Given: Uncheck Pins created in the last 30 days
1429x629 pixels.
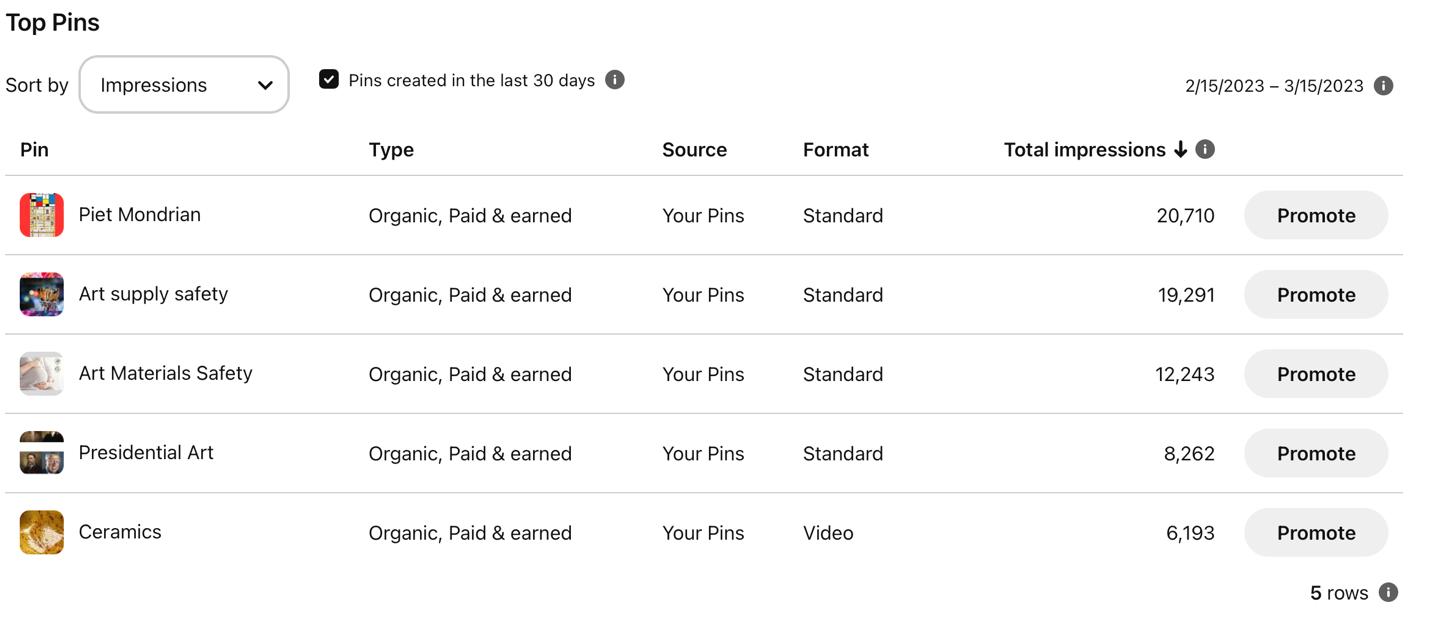Looking at the screenshot, I should click(329, 80).
